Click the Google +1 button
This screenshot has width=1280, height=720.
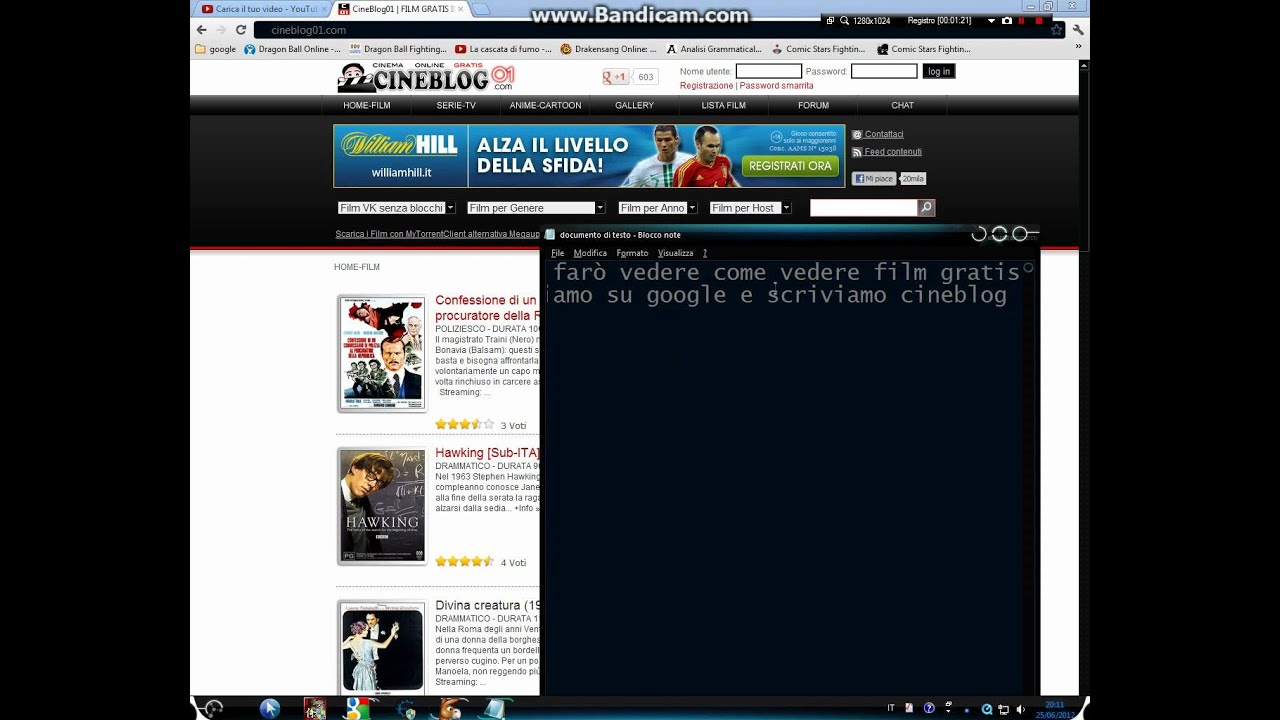(x=615, y=77)
